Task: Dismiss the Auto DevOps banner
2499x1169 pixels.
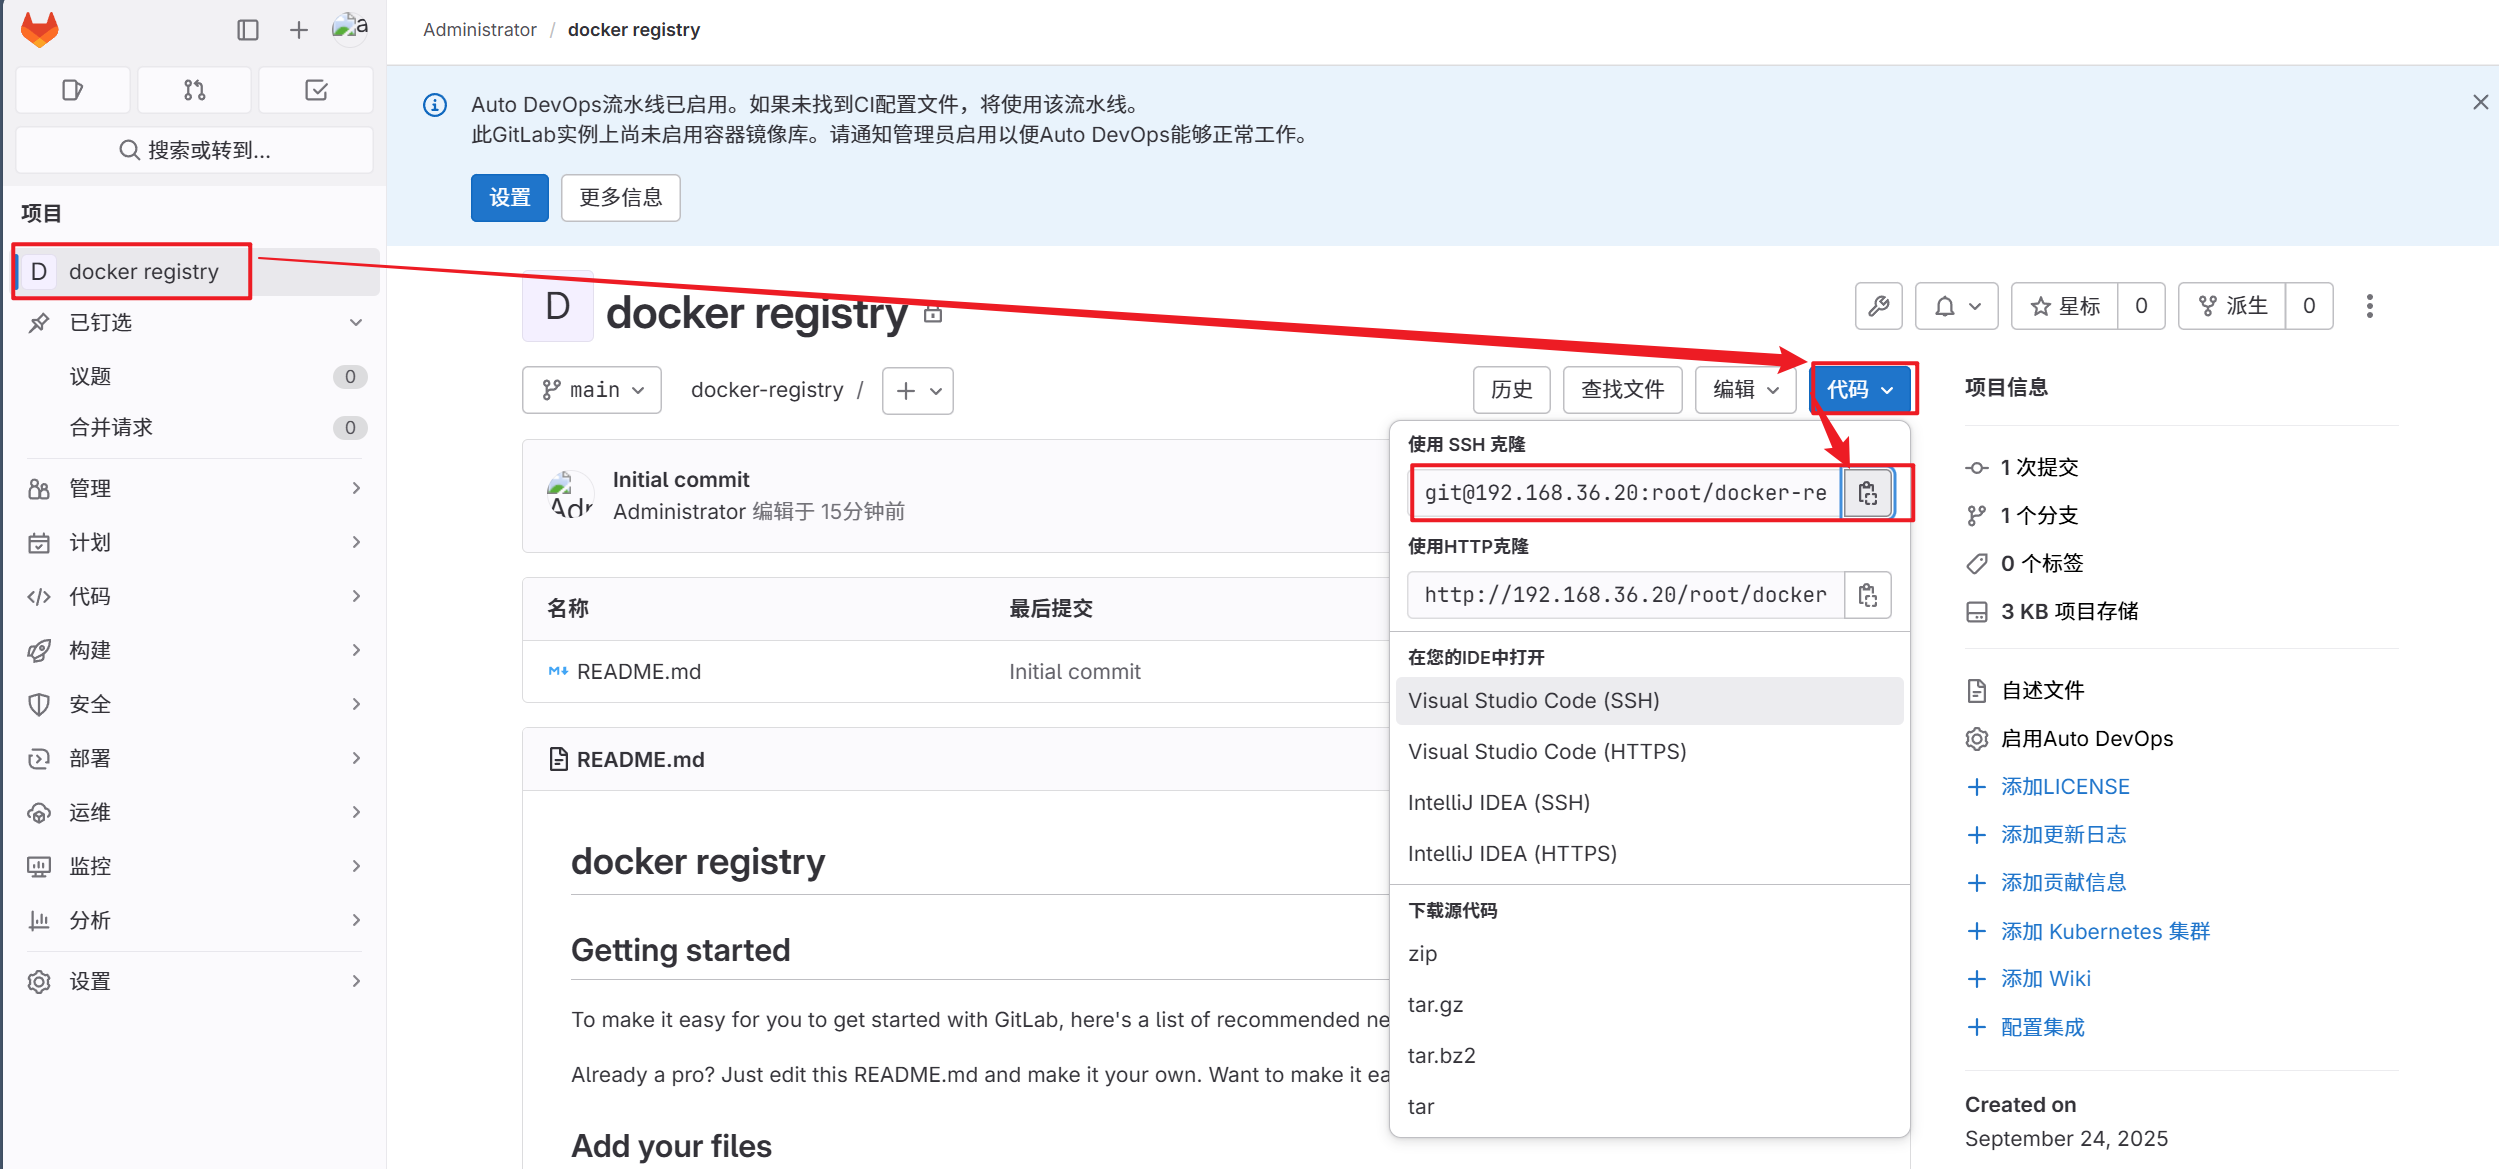Action: pyautogui.click(x=2480, y=102)
